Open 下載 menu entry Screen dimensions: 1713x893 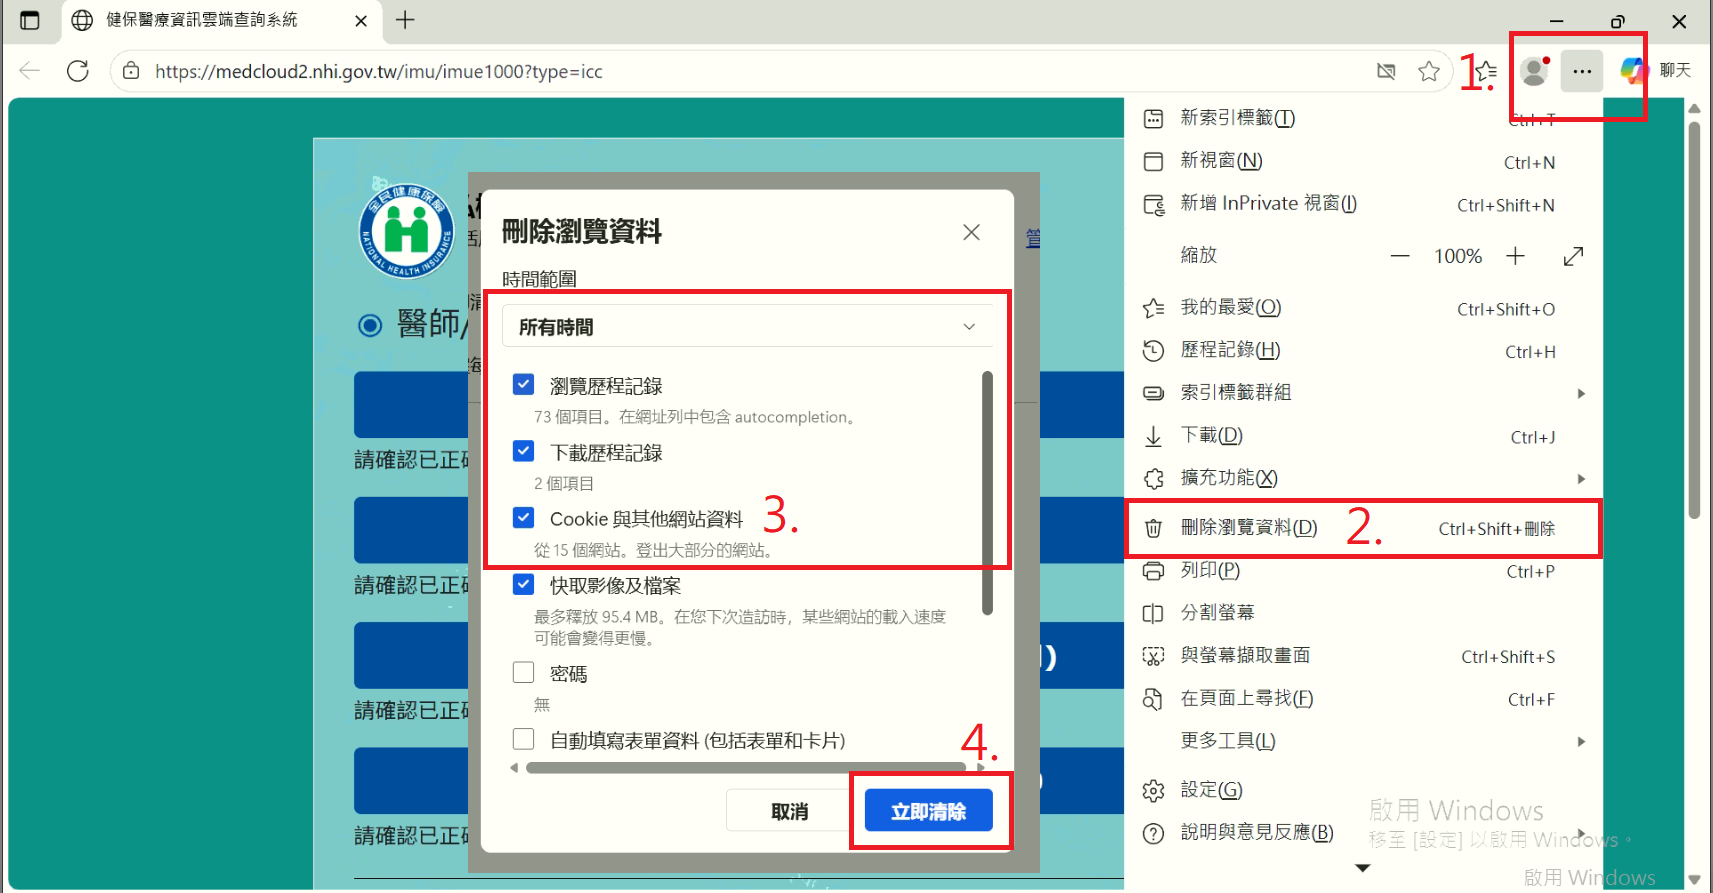coord(1363,436)
